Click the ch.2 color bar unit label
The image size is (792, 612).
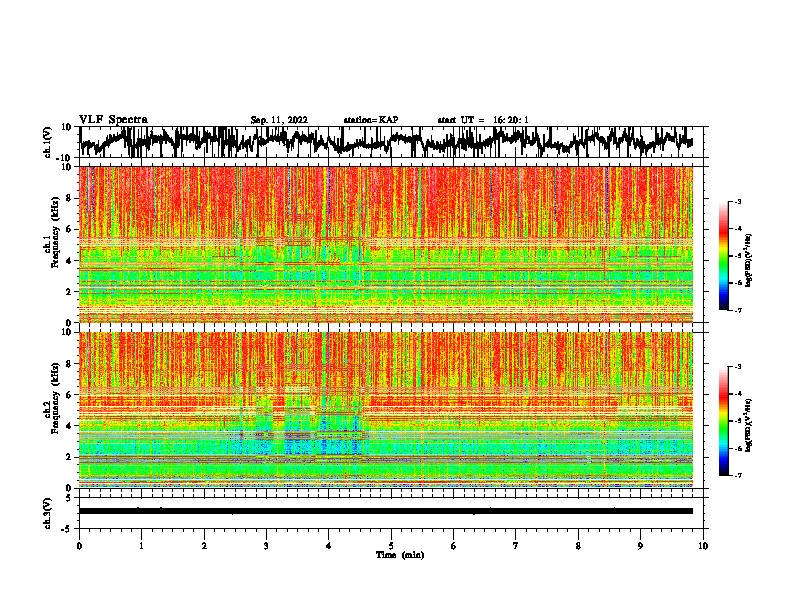click(748, 425)
